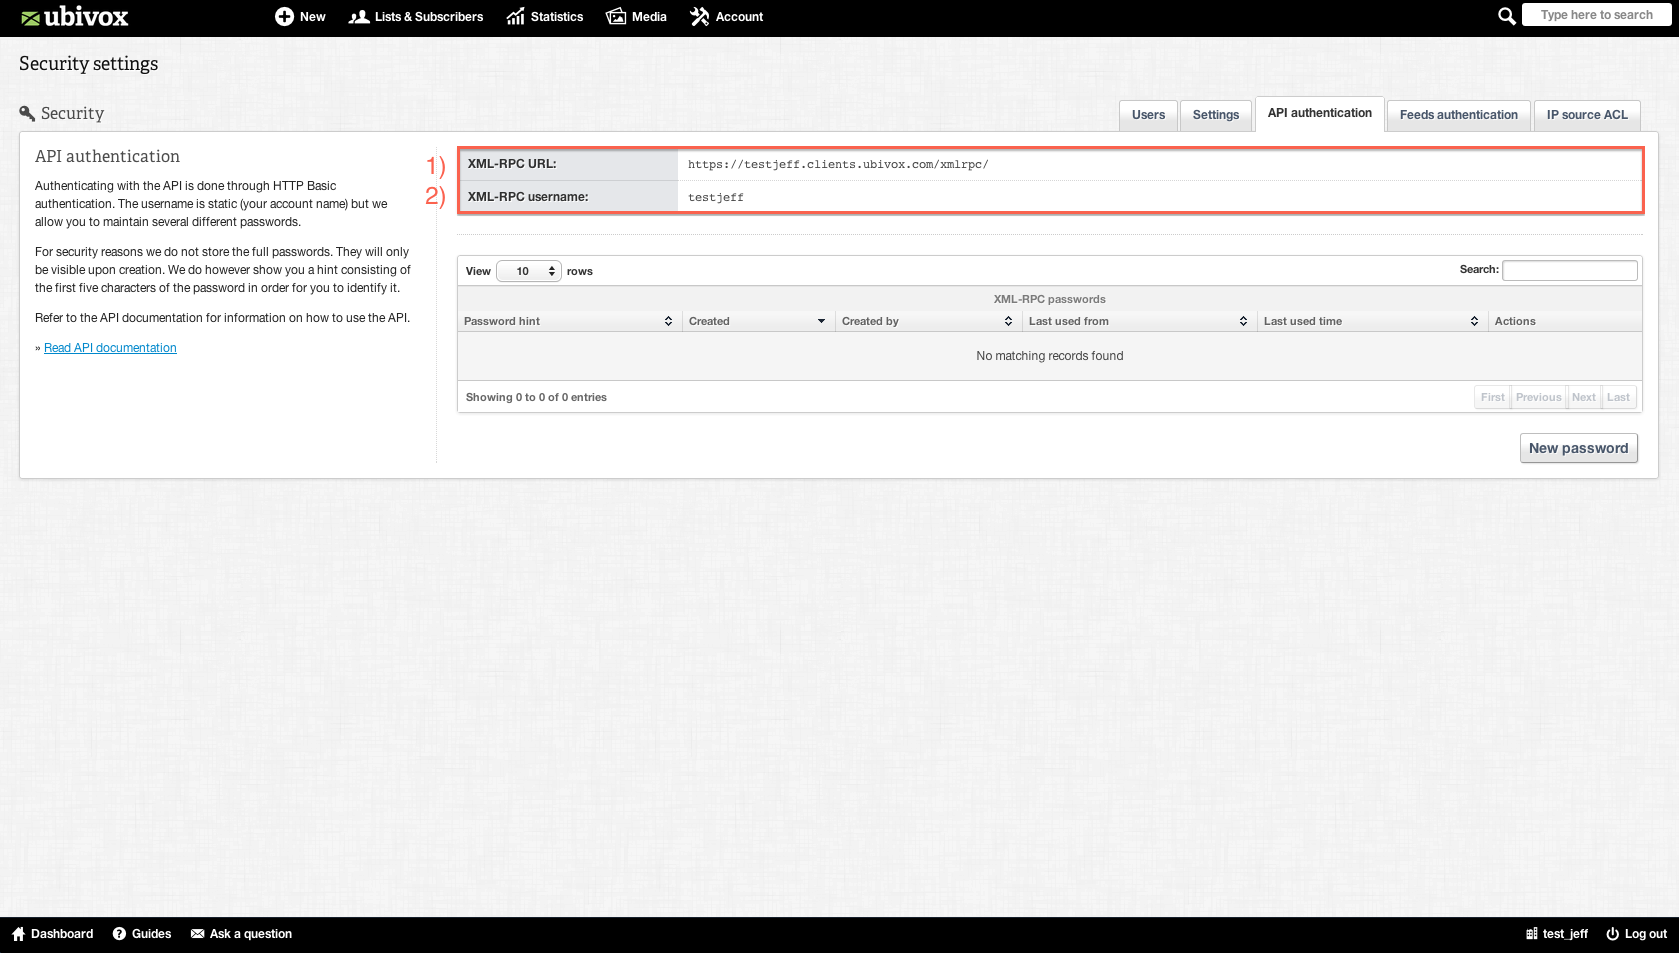Open Guides in footer

[142, 934]
